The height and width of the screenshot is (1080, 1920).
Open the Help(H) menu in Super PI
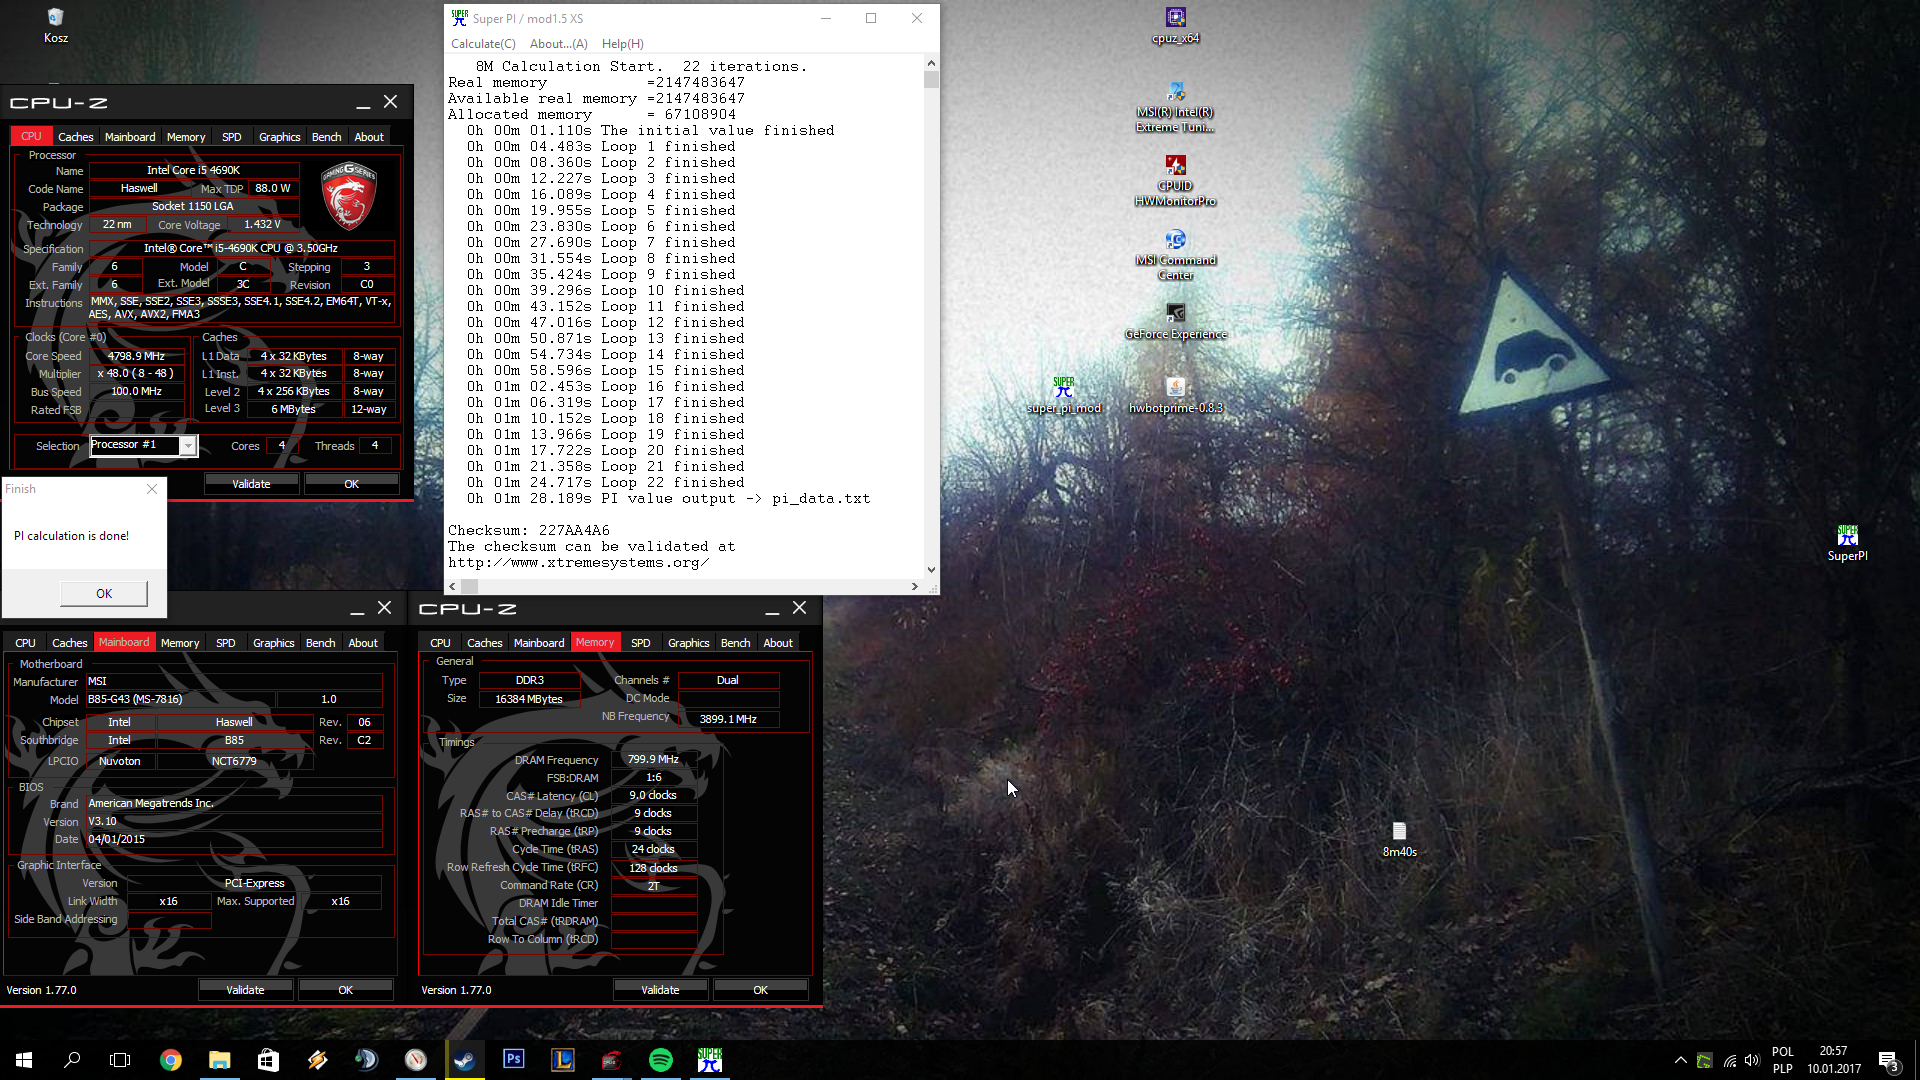[x=622, y=44]
